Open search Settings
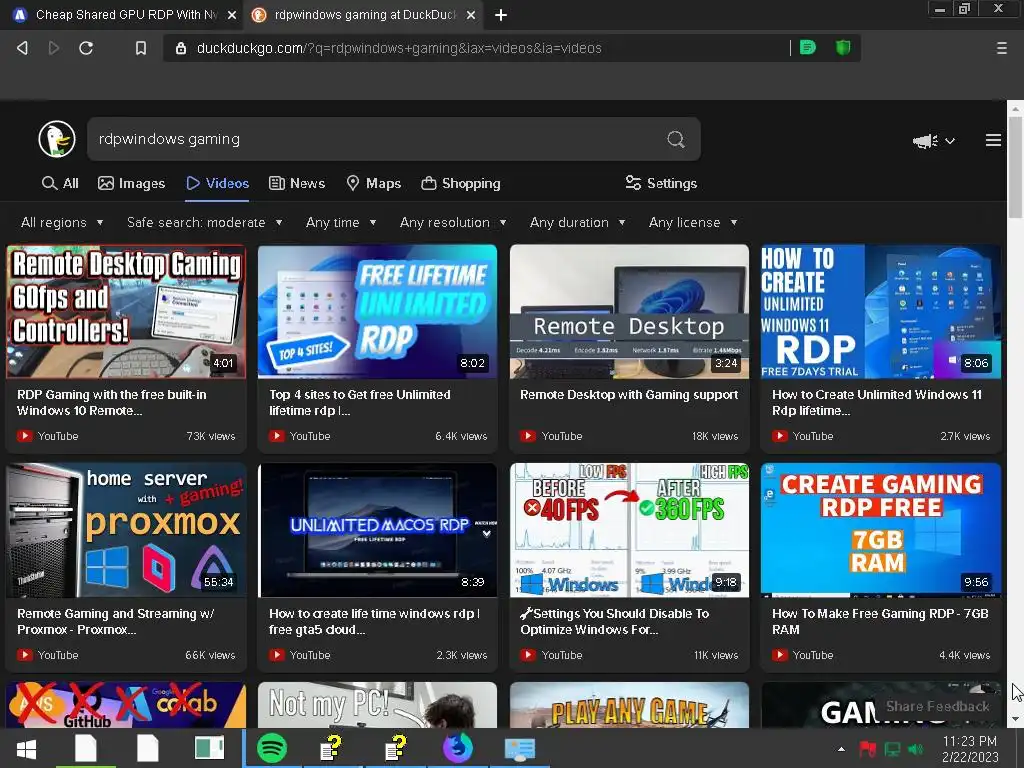 click(661, 184)
